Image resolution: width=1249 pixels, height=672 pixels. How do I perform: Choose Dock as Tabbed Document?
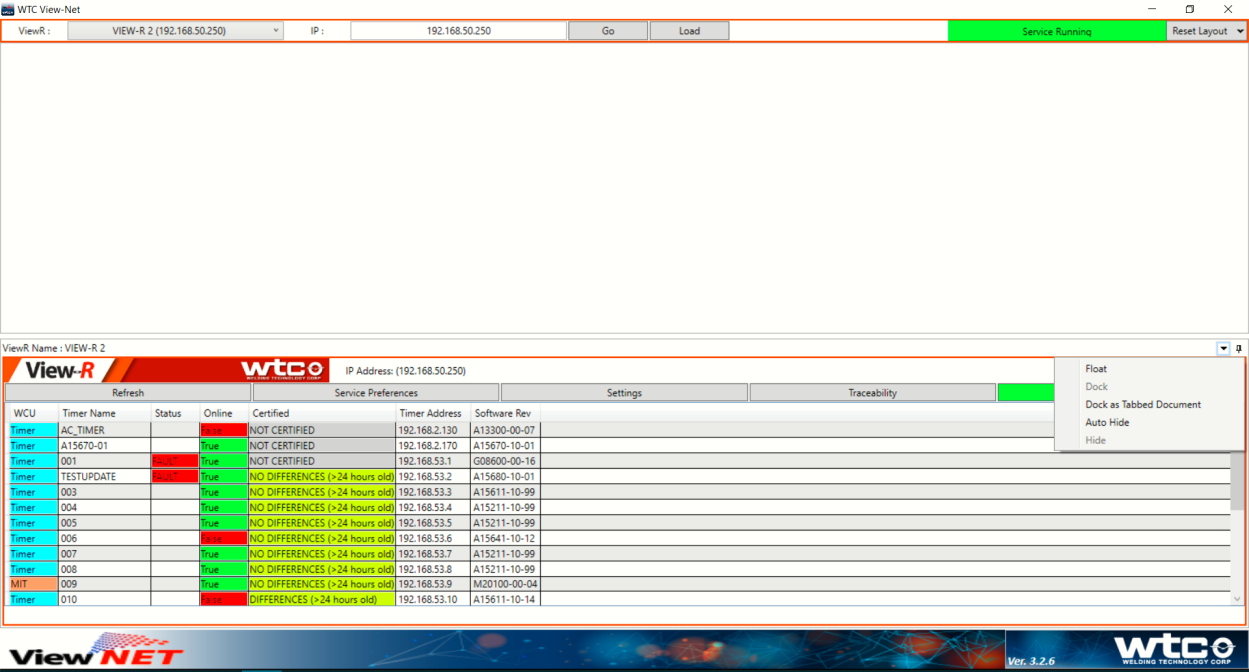coord(1149,405)
